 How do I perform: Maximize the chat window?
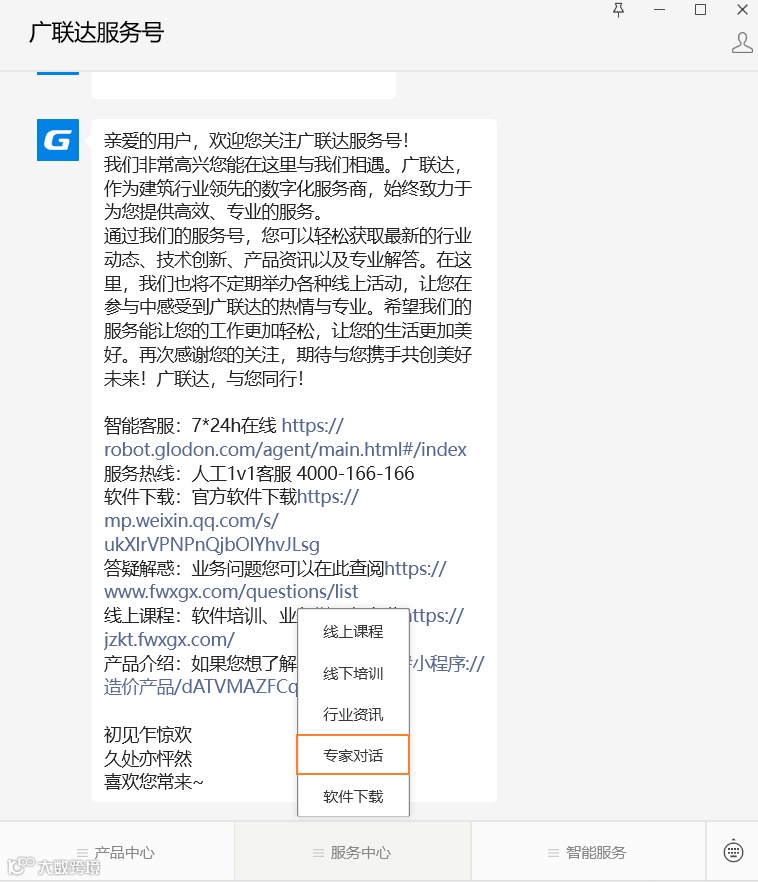coord(701,10)
